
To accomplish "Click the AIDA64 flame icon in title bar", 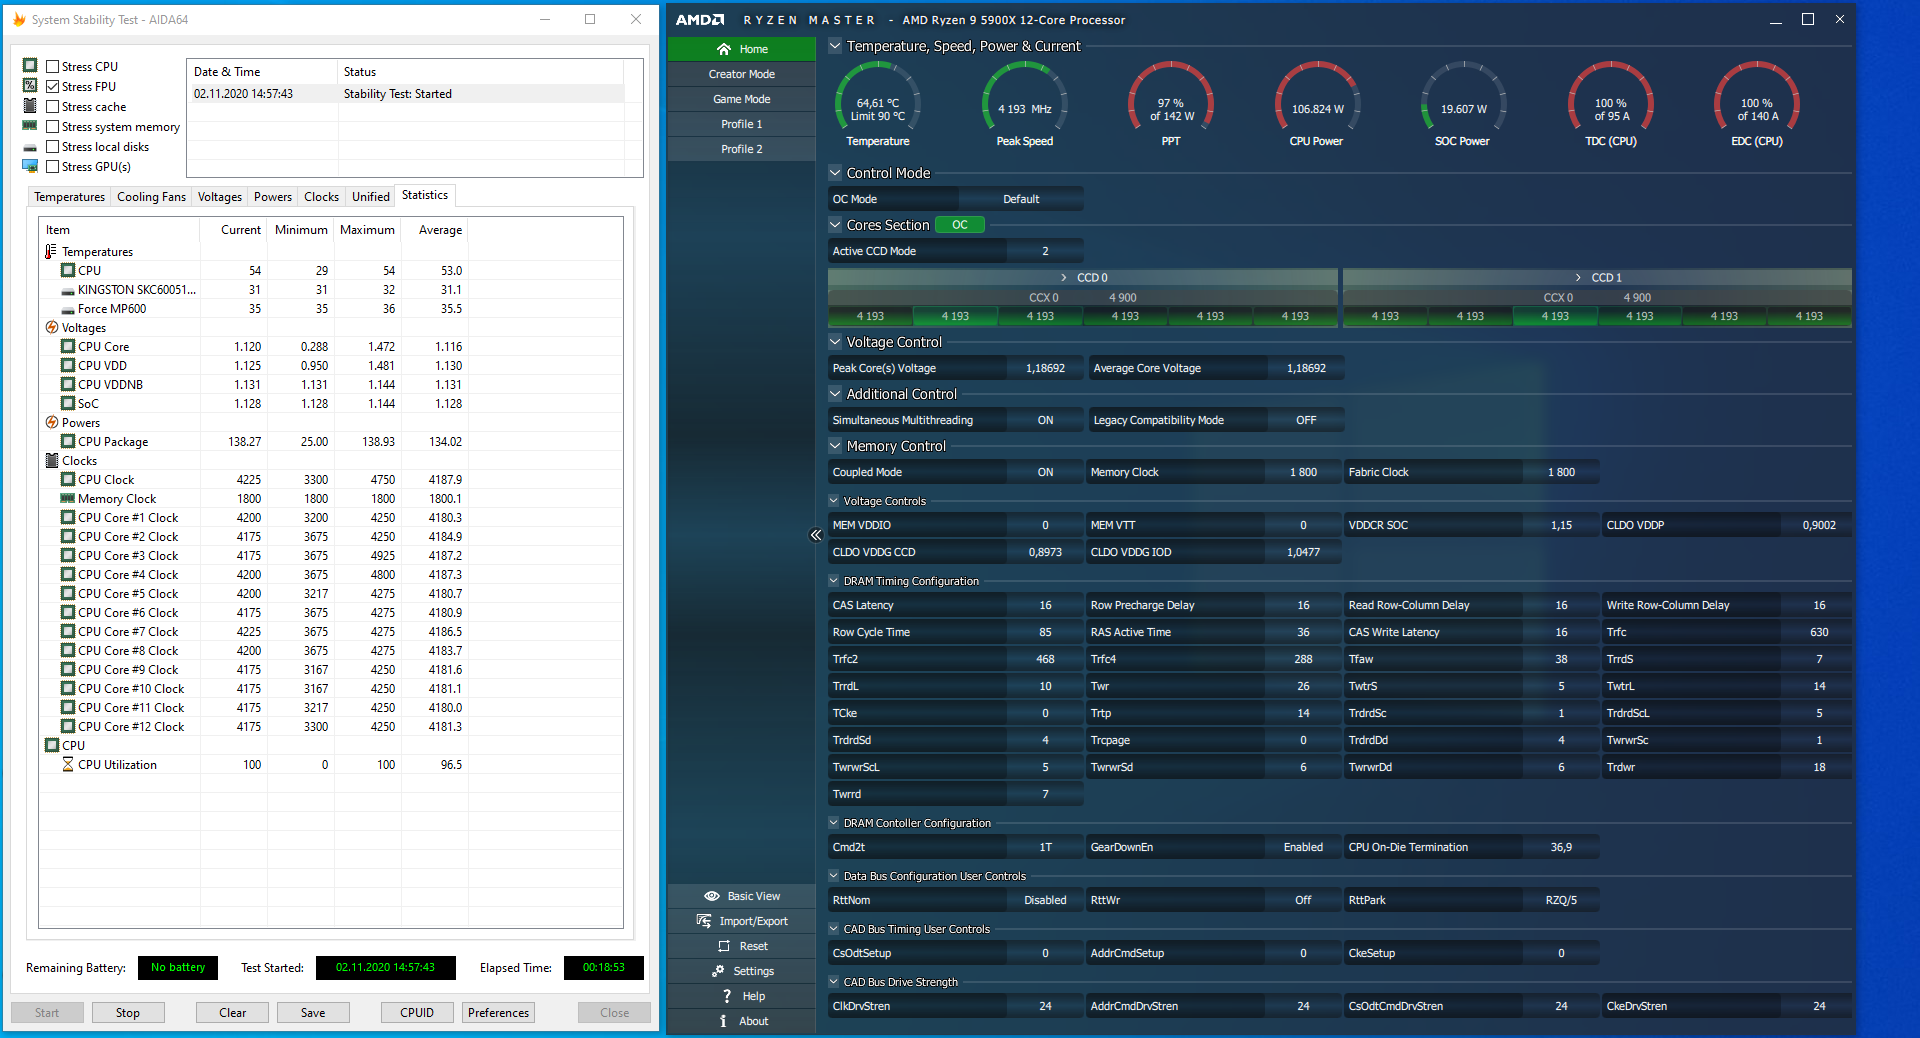I will (x=19, y=19).
